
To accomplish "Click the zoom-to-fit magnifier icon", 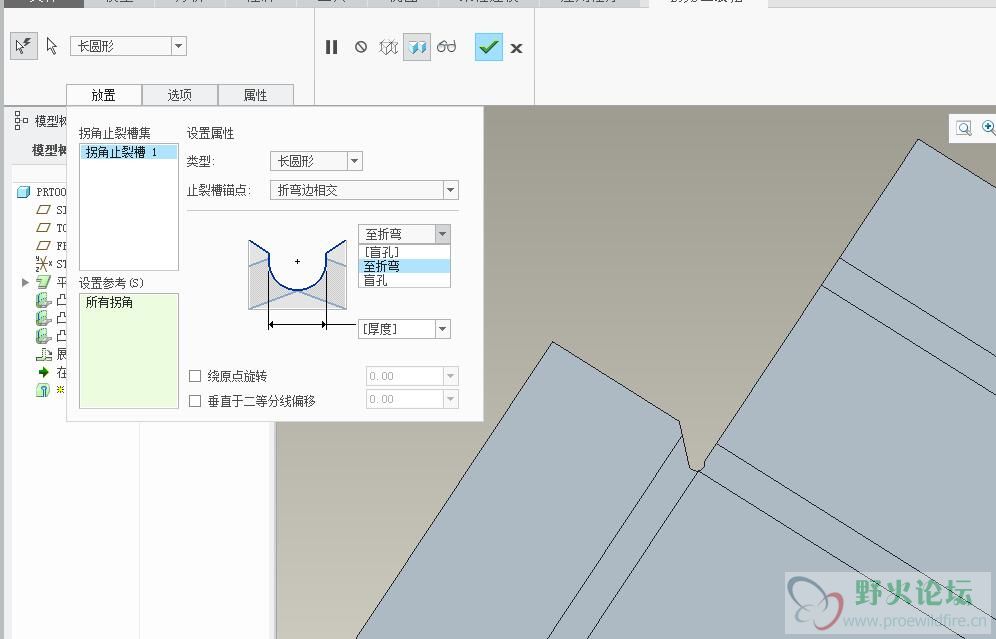I will point(964,128).
